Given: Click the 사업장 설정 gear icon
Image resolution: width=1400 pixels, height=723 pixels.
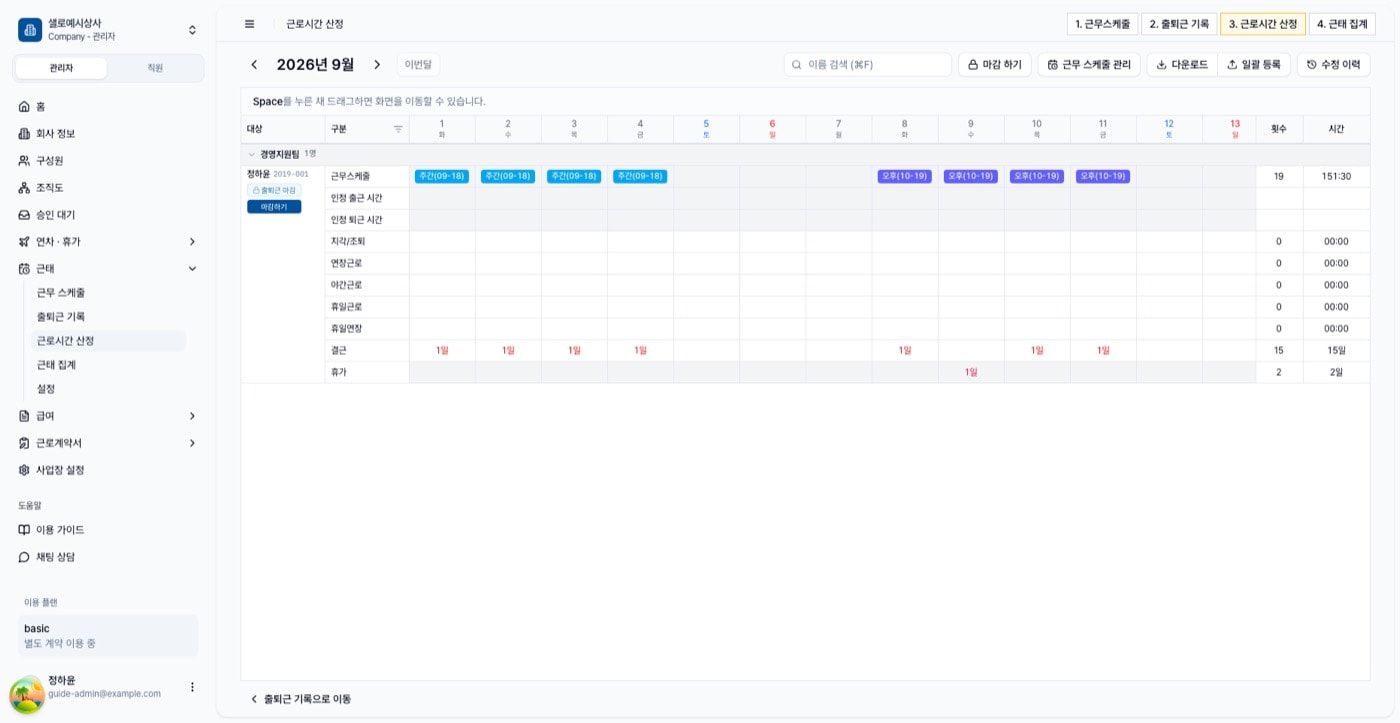Looking at the screenshot, I should (x=25, y=470).
